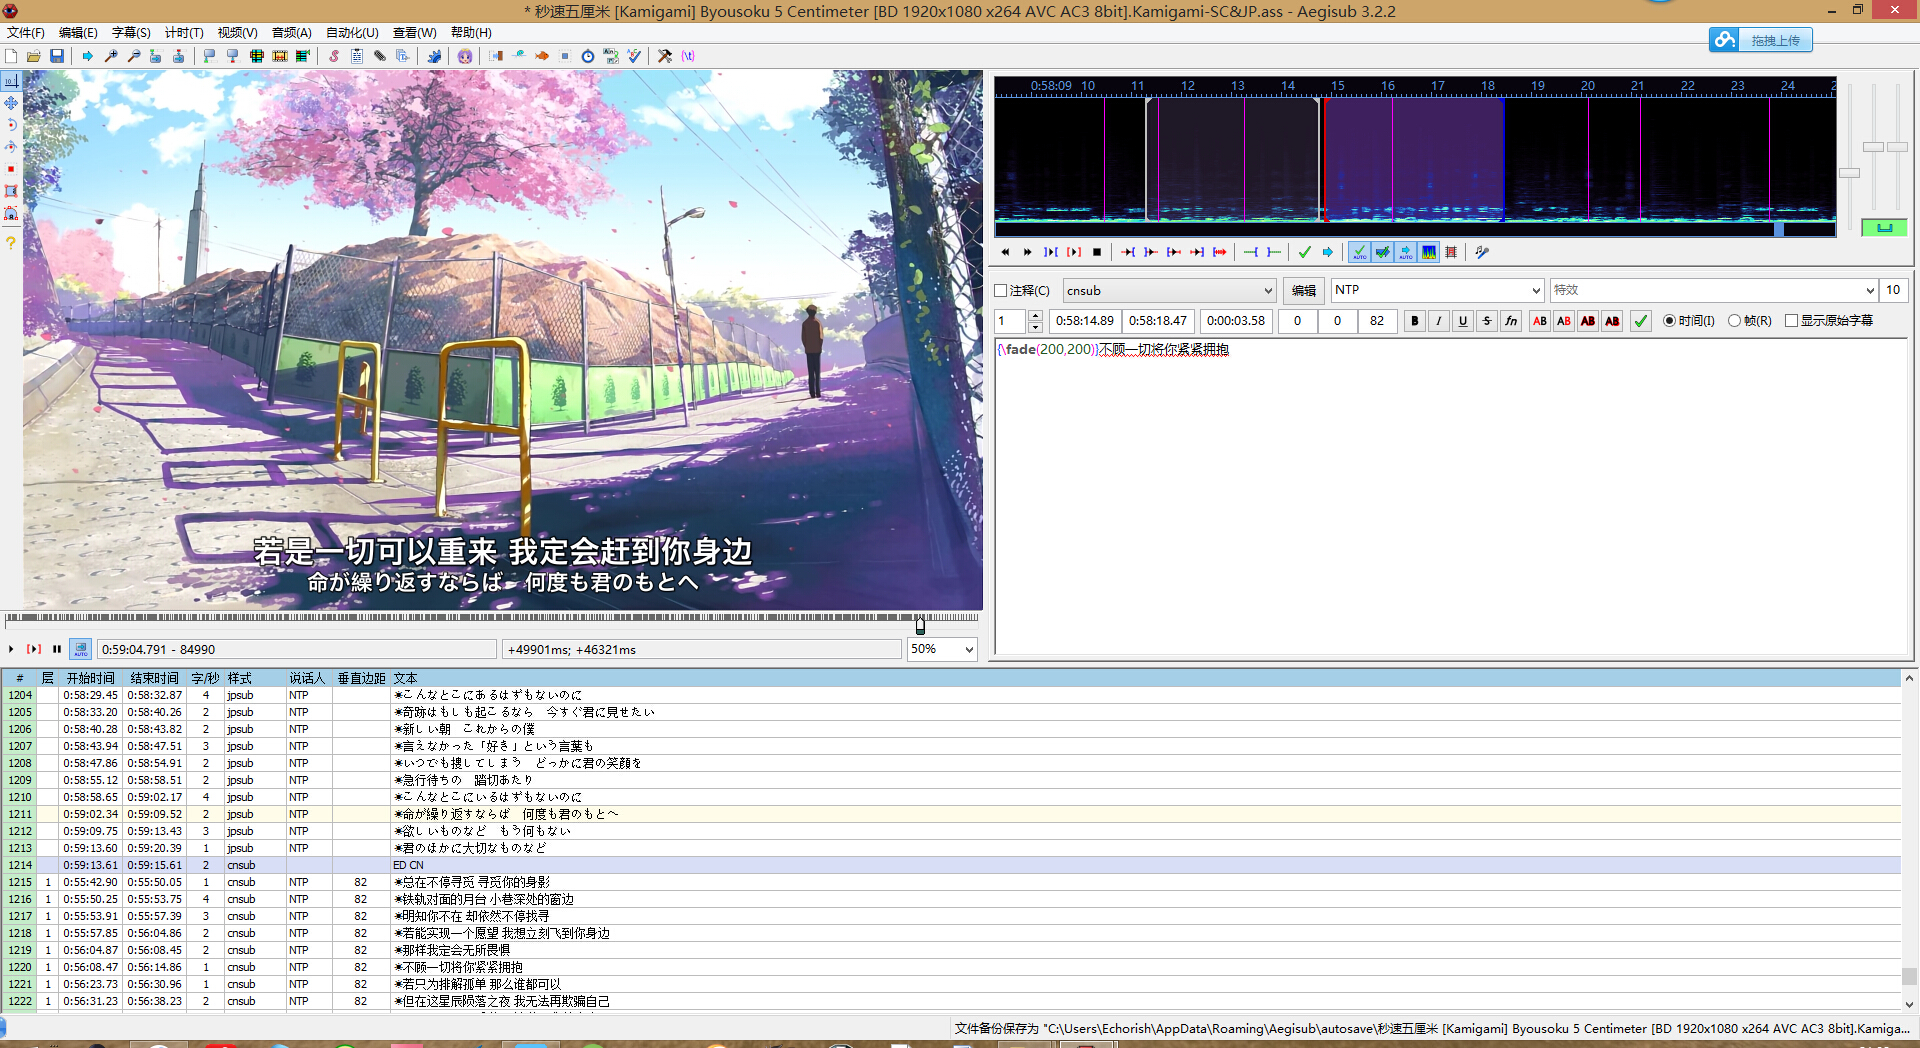The height and width of the screenshot is (1048, 1920).
Task: Open the 视频(V) menu
Action: (237, 33)
